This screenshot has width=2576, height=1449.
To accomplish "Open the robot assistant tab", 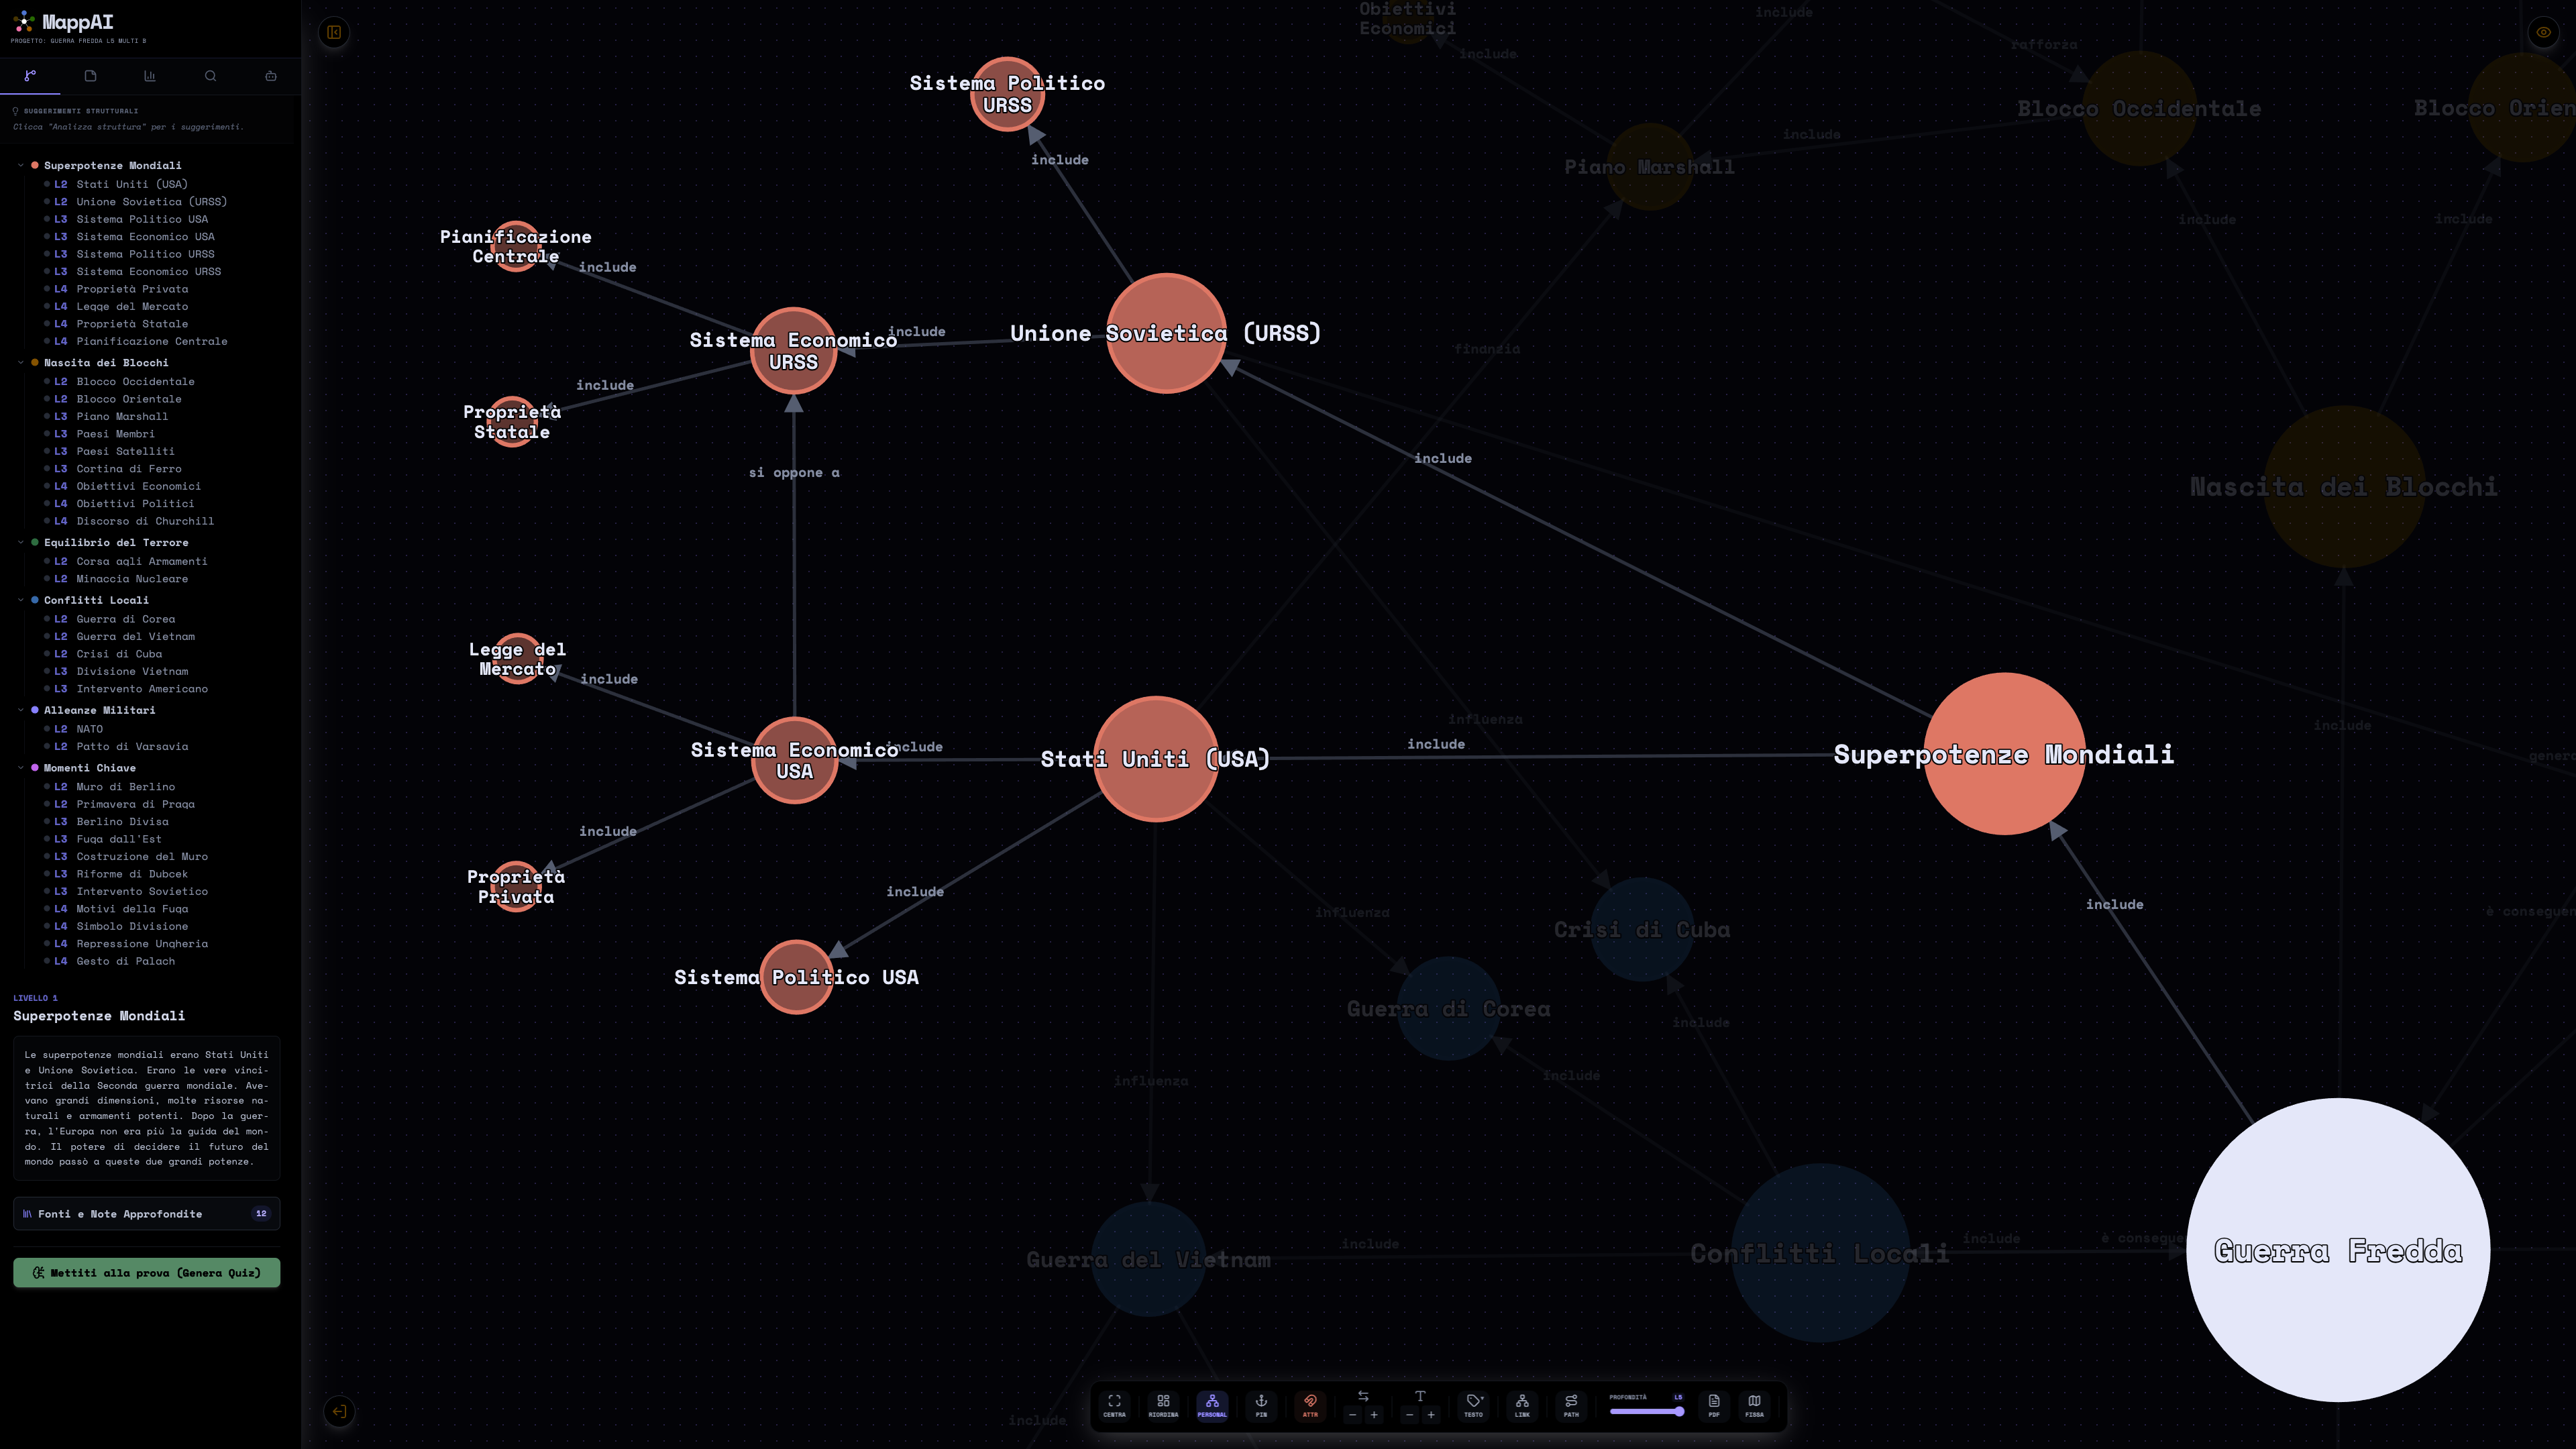I will click(x=270, y=76).
